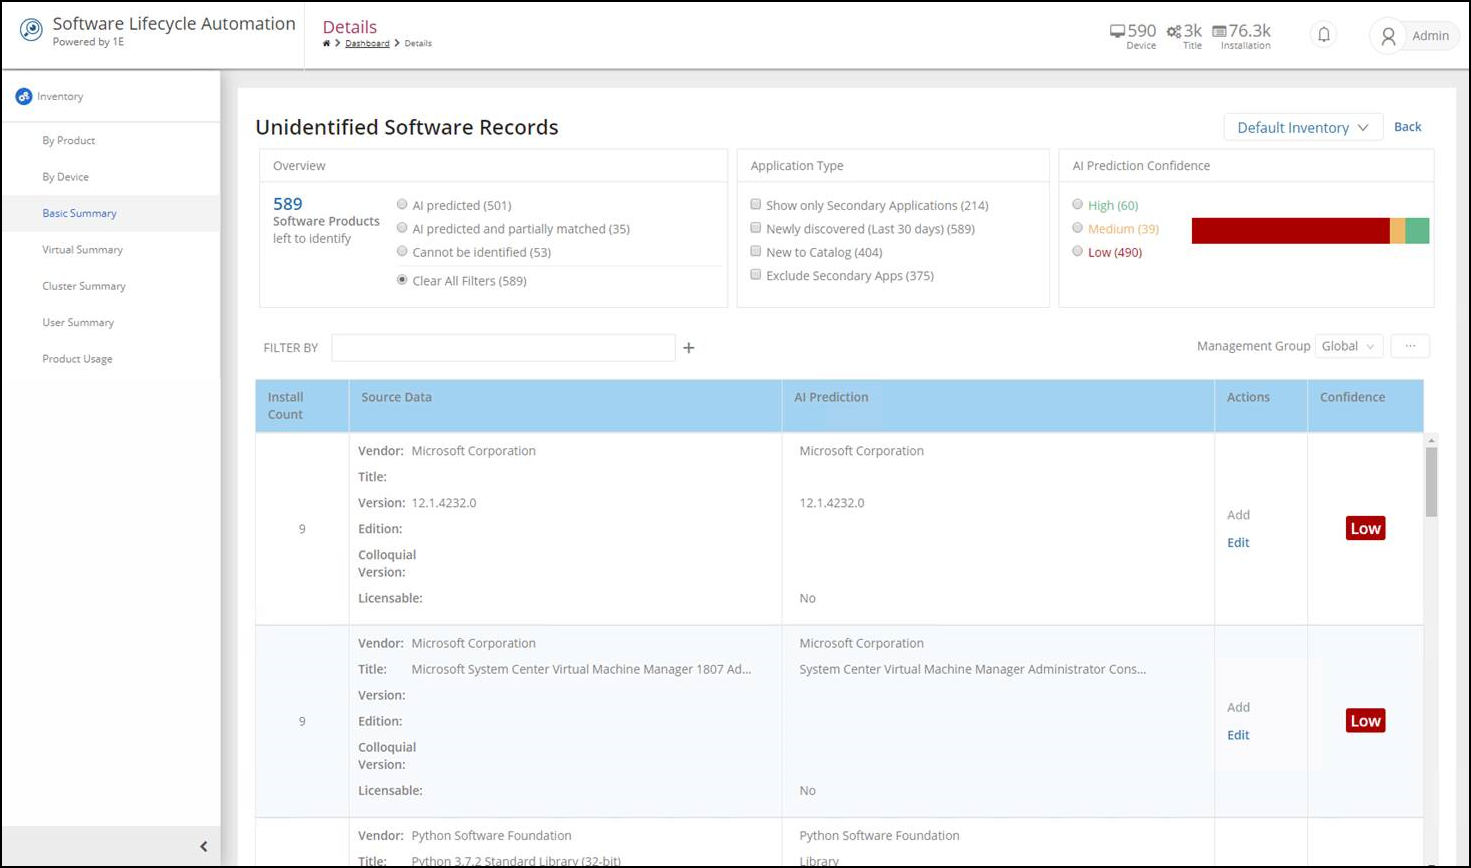
Task: Select the AI predicted (501) radio button
Action: tap(402, 205)
